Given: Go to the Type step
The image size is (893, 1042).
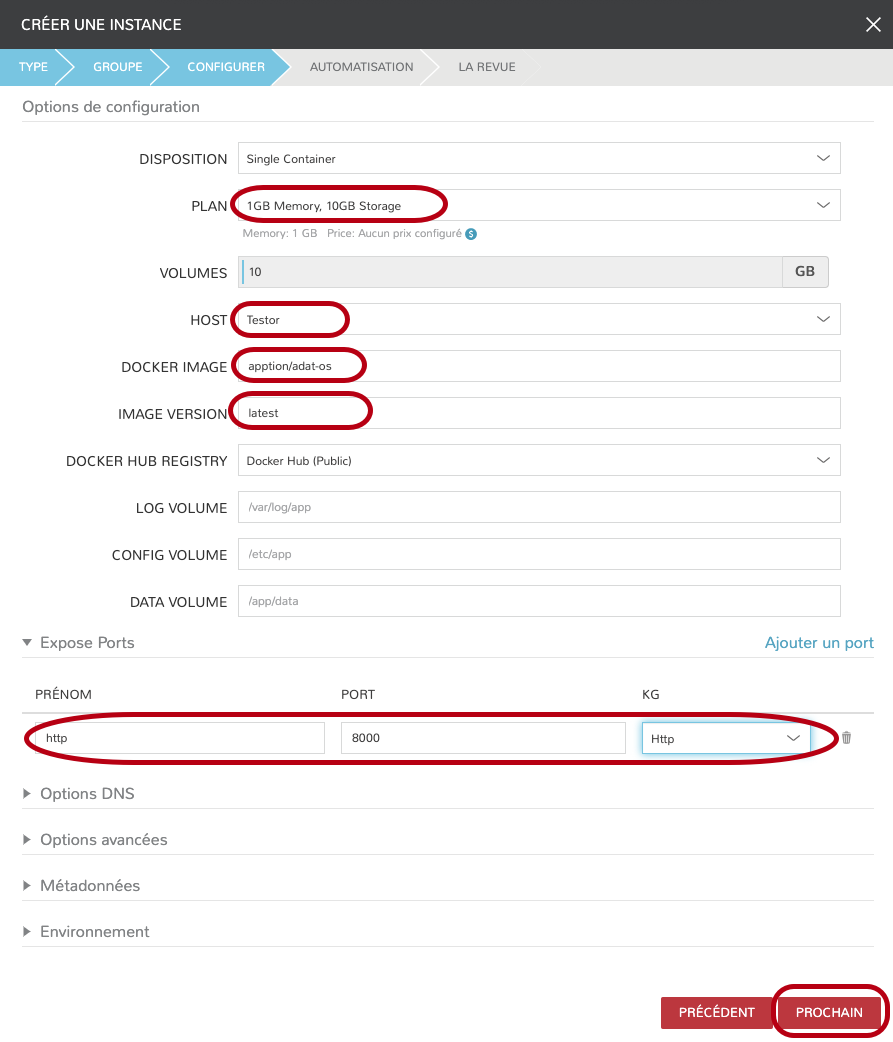Looking at the screenshot, I should pyautogui.click(x=33, y=67).
